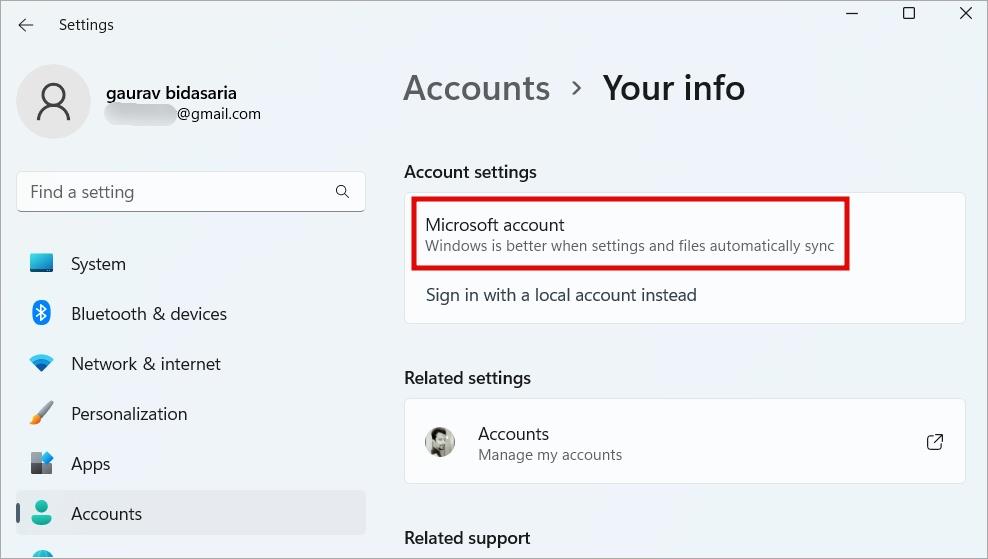
Task: Open Network & internet category
Action: [x=191, y=364]
